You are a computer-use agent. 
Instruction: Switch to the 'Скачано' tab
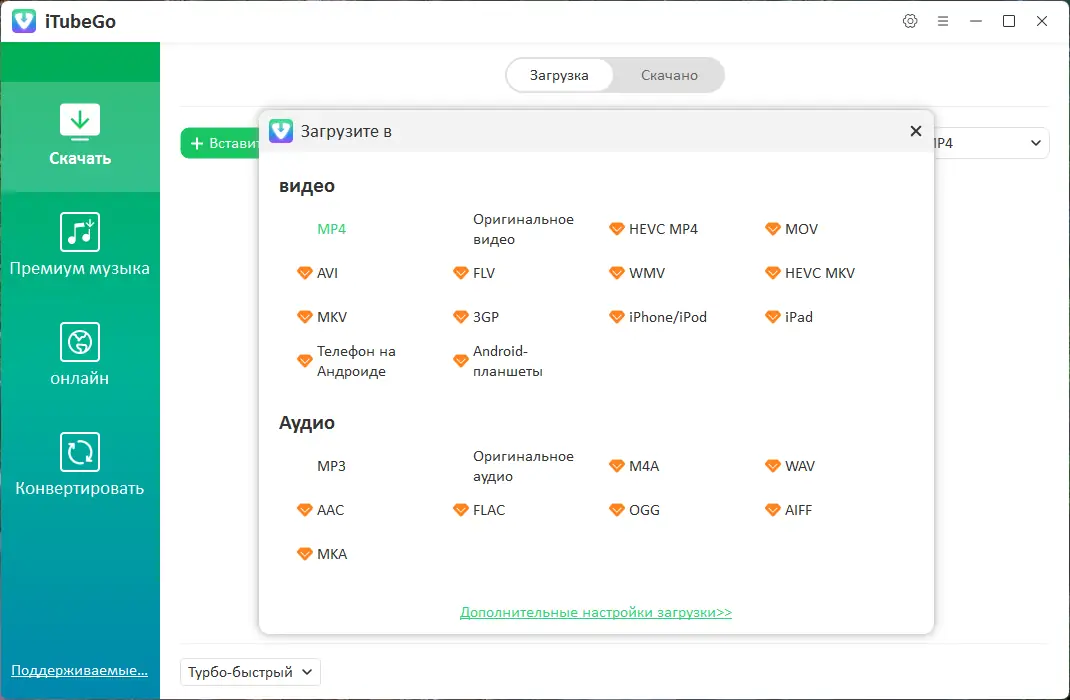[669, 75]
